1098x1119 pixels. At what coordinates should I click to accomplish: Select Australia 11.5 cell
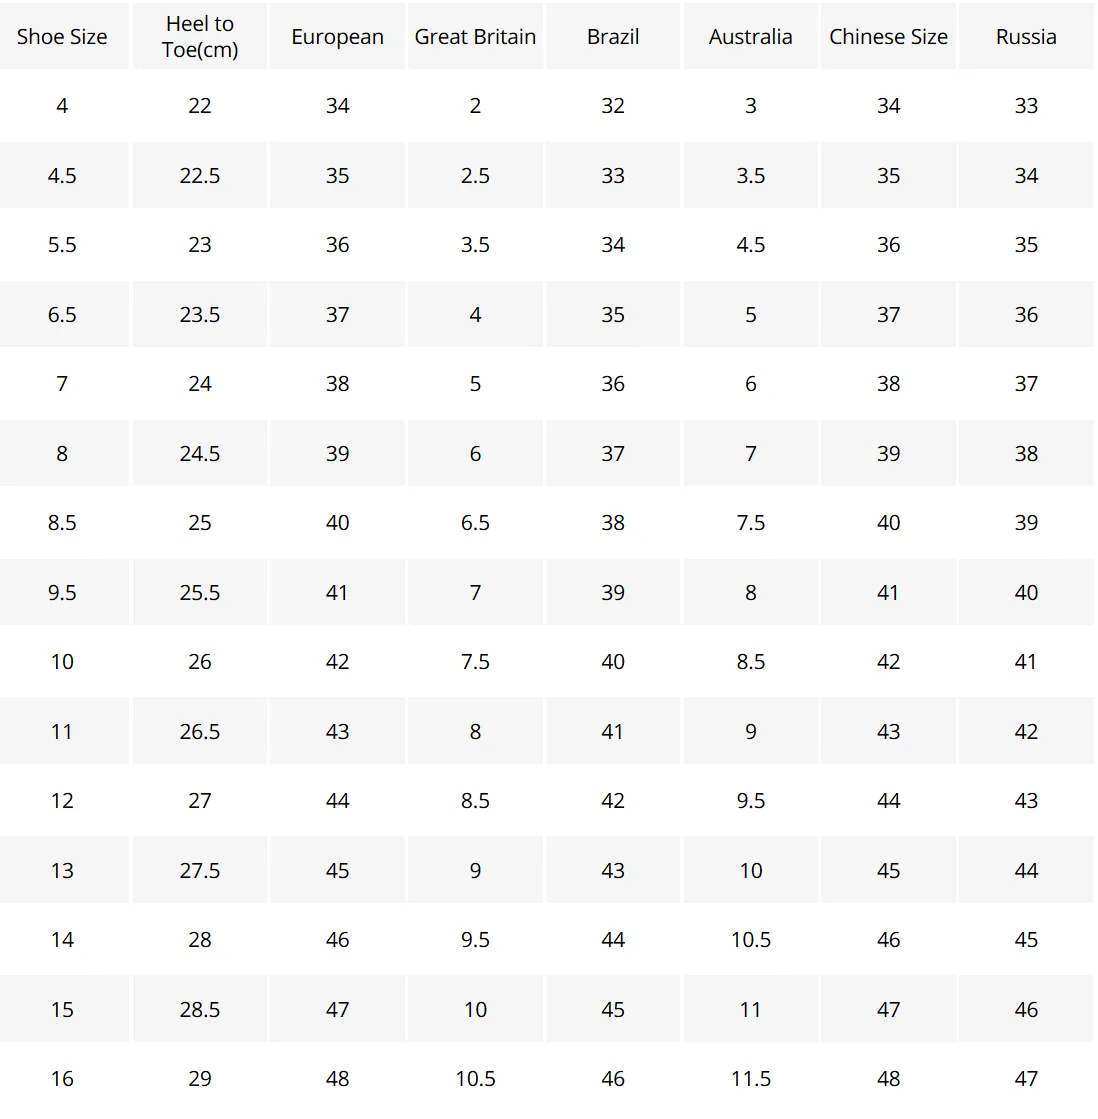click(751, 1079)
